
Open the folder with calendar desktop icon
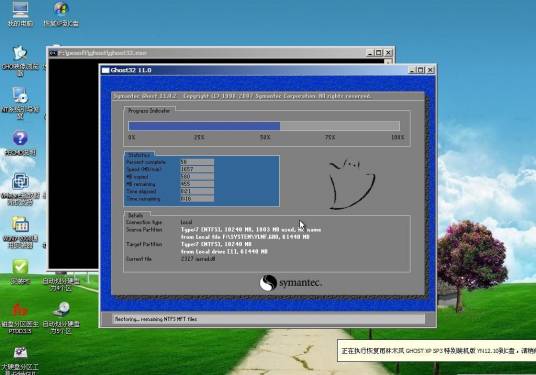pyautogui.click(x=20, y=232)
